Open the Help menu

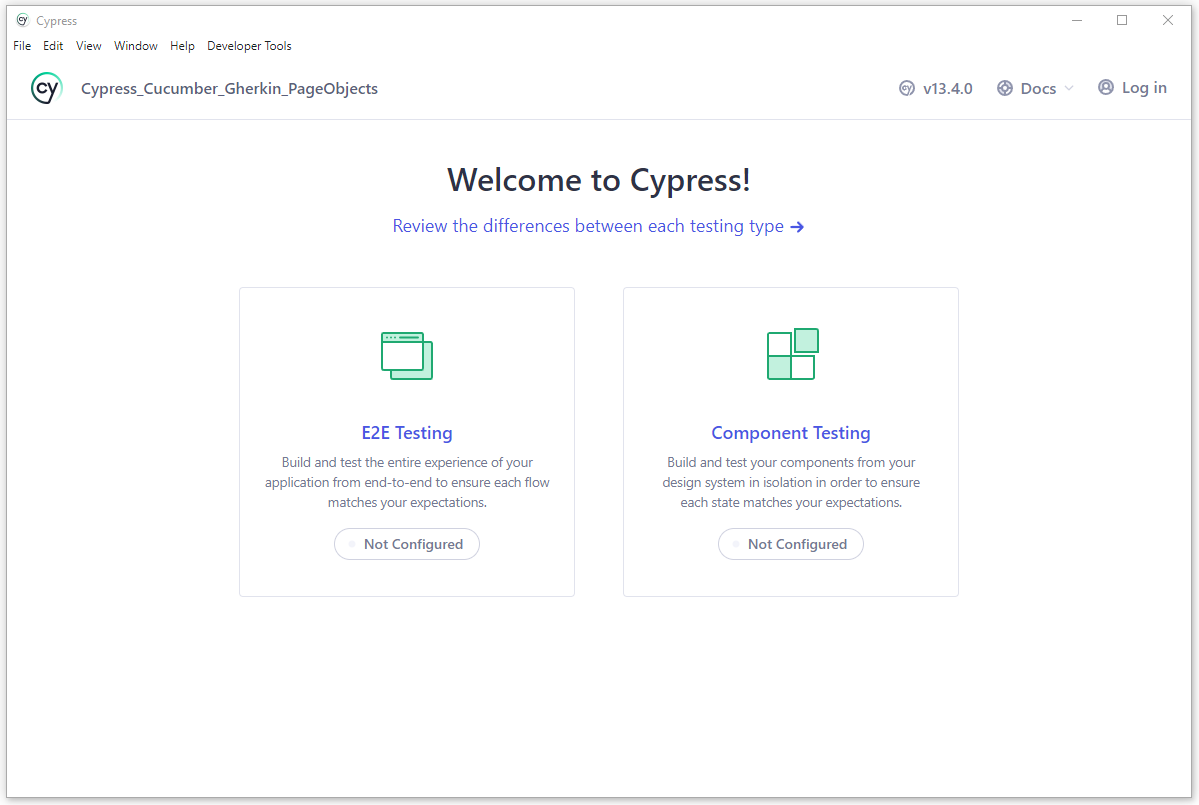(x=182, y=46)
